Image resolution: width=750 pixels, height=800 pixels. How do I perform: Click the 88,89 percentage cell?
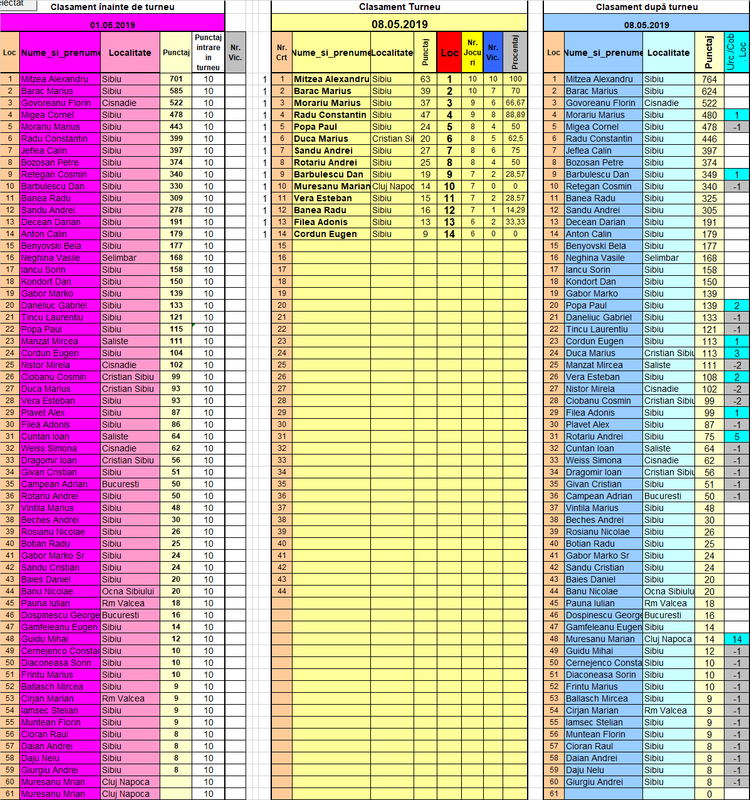click(515, 115)
